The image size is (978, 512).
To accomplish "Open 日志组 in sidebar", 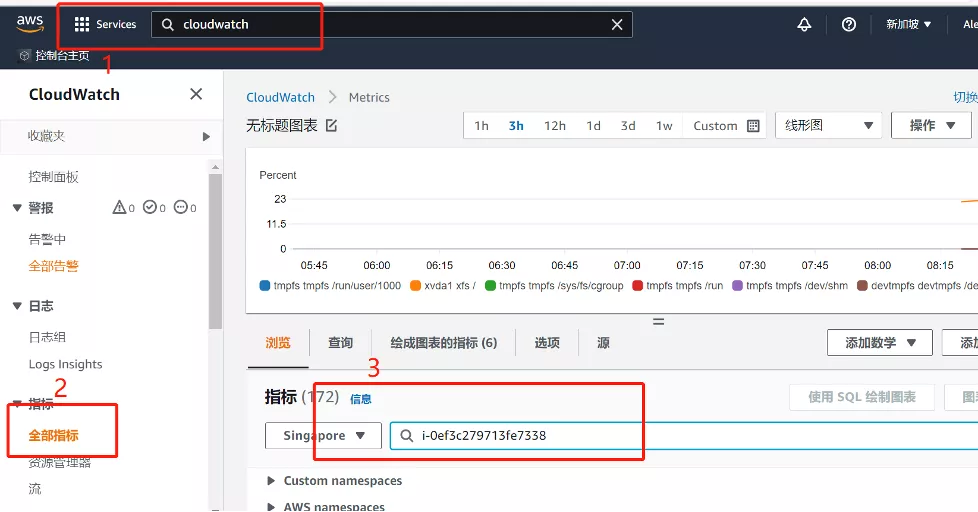I will (x=47, y=337).
